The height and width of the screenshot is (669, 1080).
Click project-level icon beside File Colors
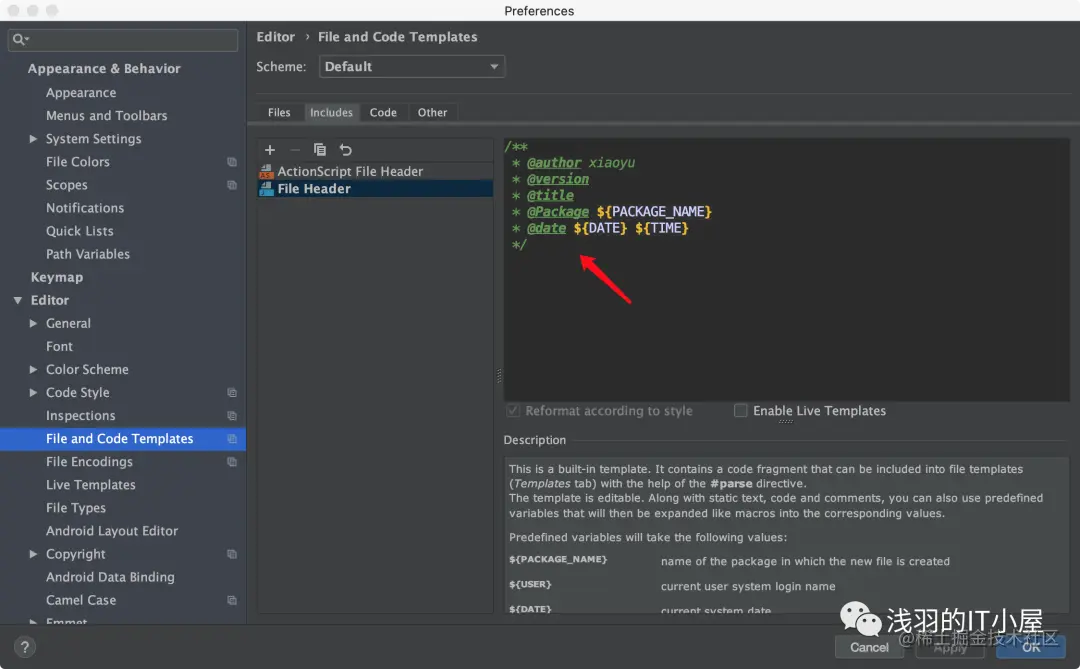[x=232, y=162]
